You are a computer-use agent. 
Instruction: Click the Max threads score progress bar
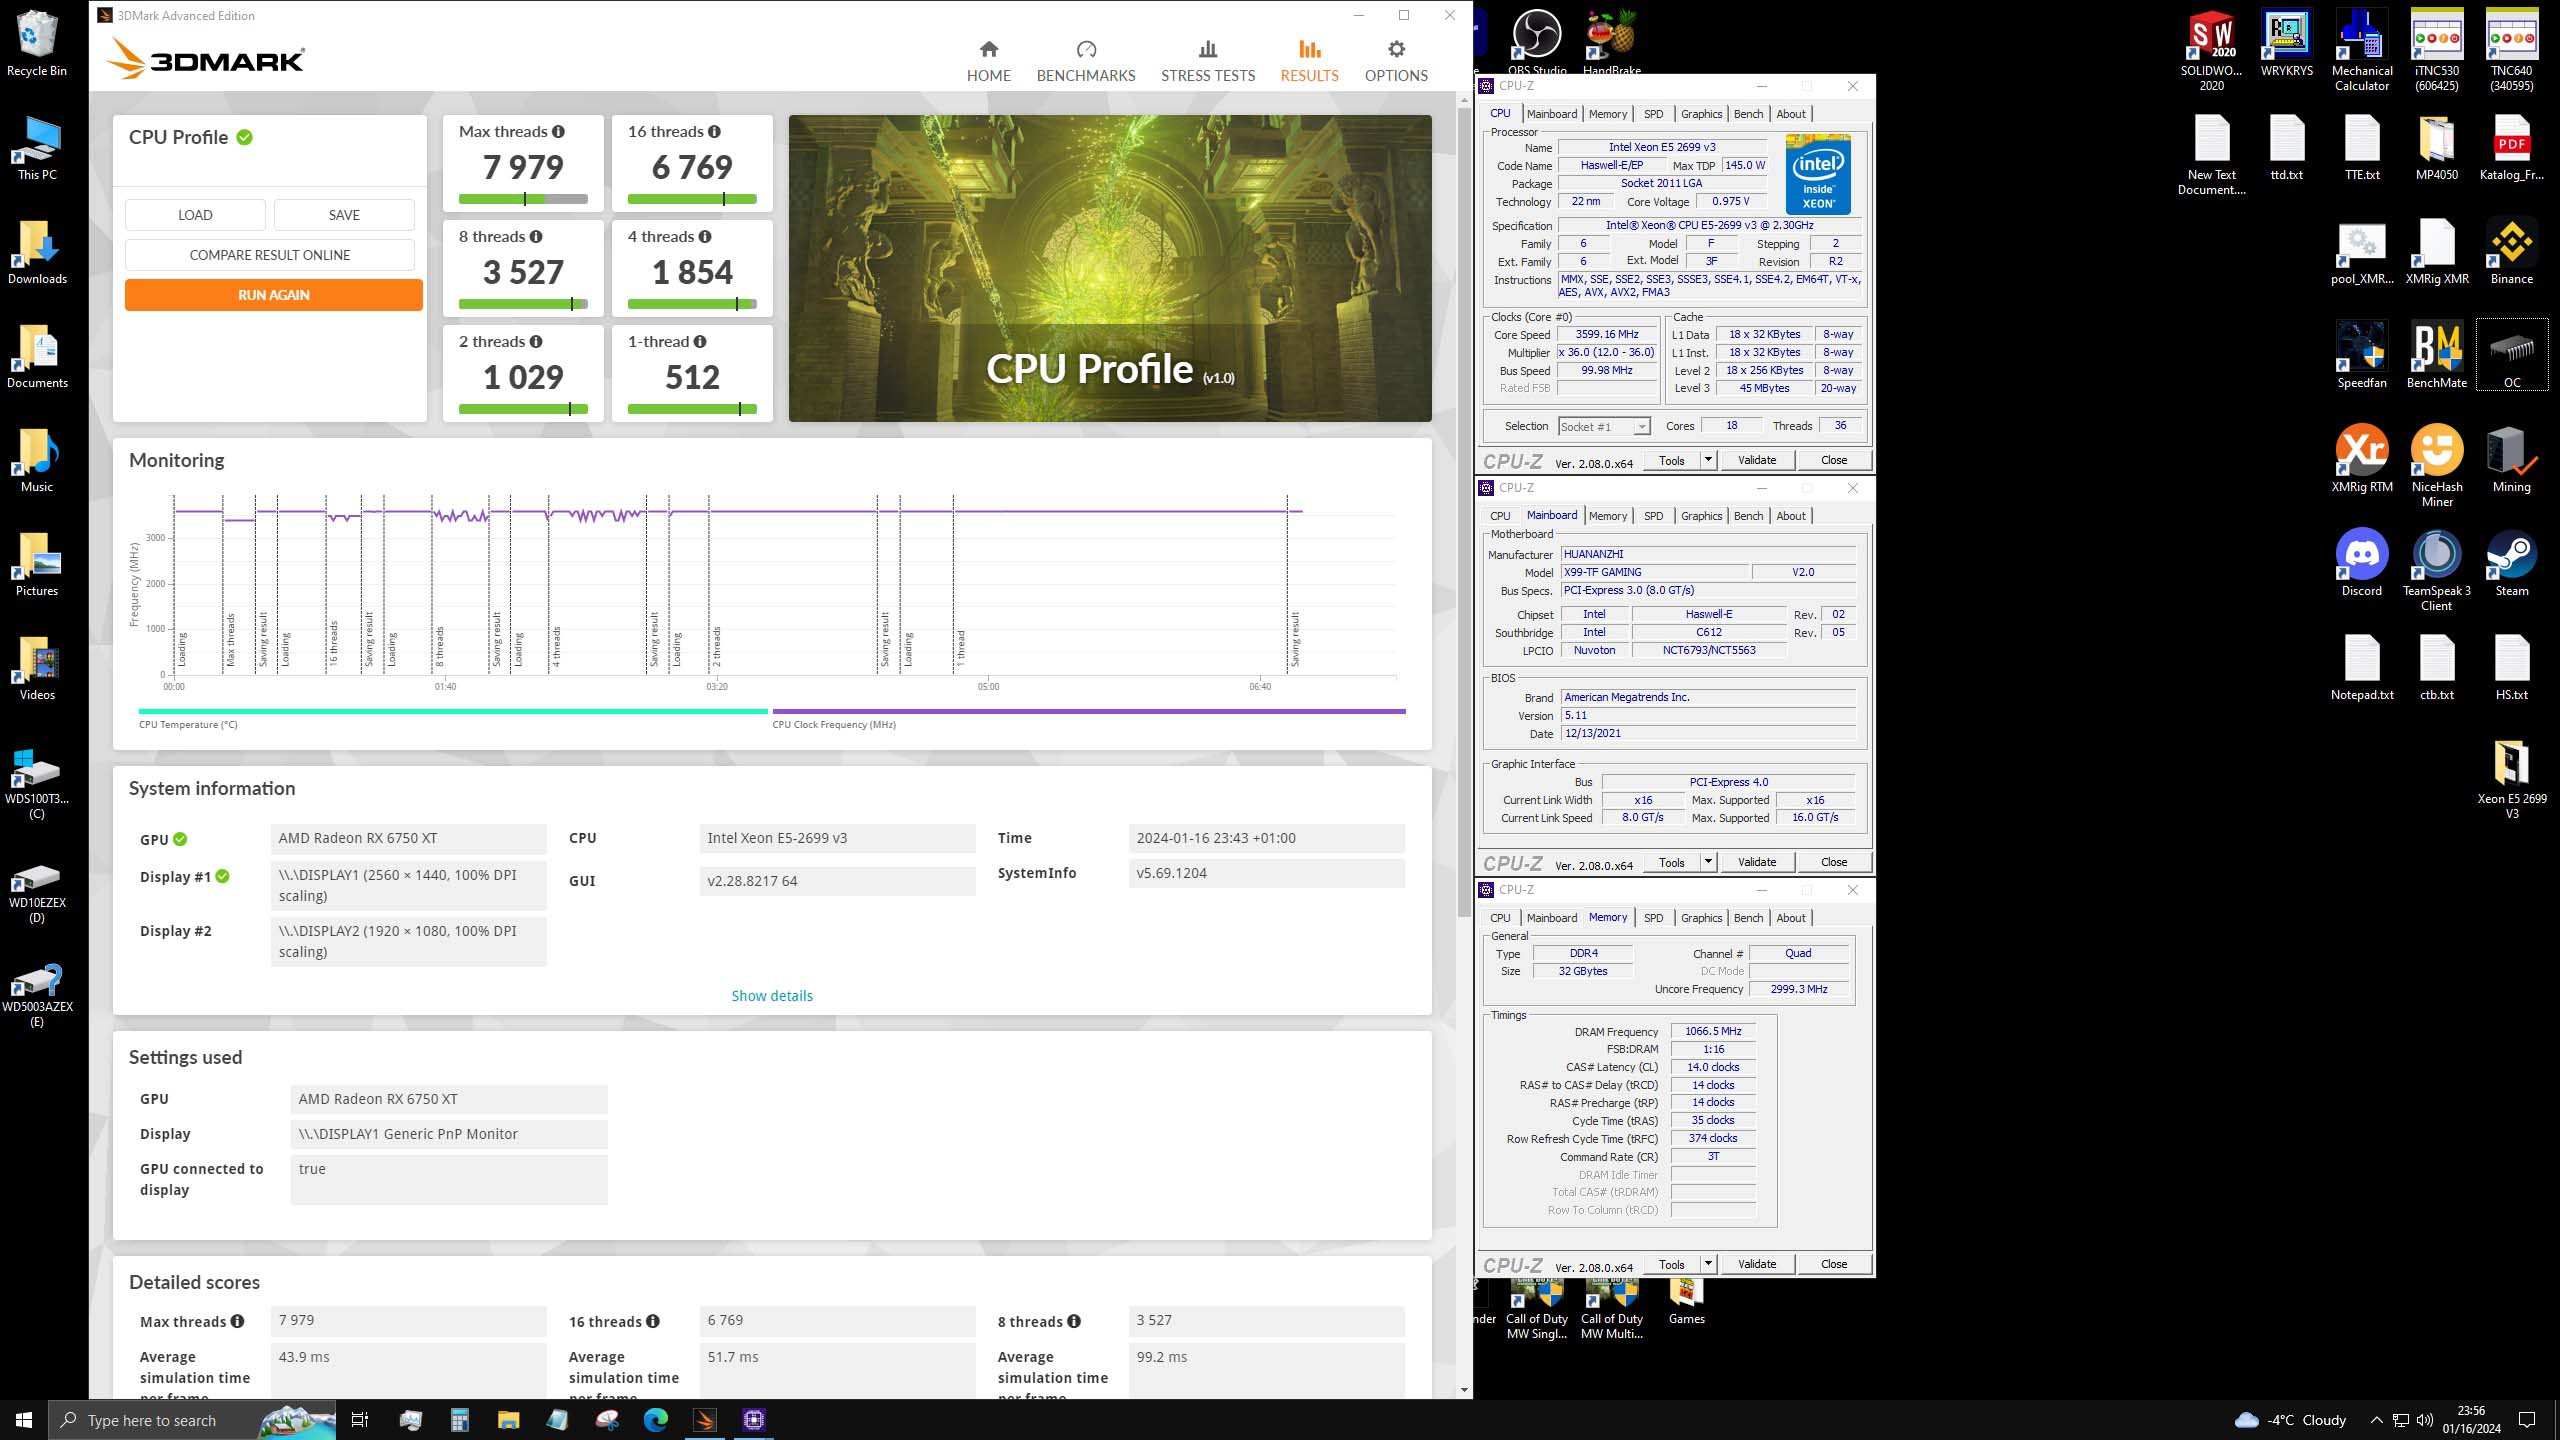click(x=523, y=199)
